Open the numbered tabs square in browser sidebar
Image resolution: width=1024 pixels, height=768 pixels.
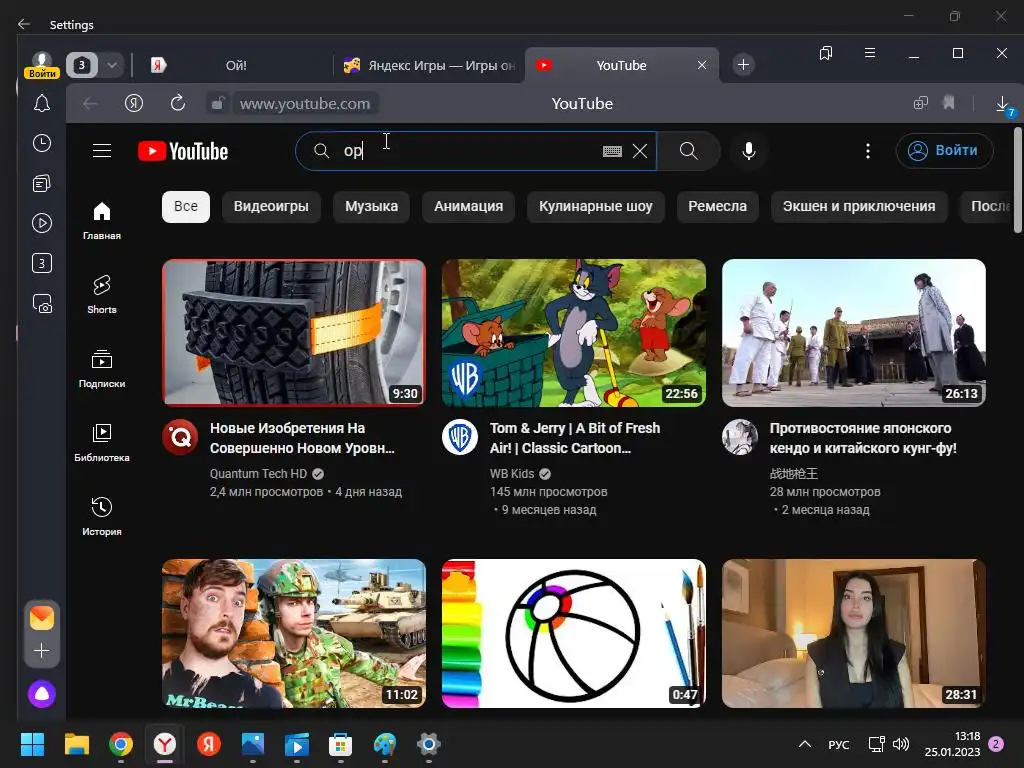[x=42, y=263]
